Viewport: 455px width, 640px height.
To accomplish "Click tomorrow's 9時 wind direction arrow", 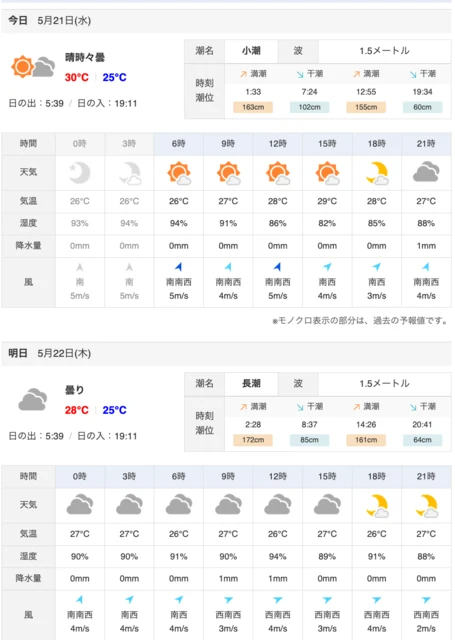I will coord(228,600).
